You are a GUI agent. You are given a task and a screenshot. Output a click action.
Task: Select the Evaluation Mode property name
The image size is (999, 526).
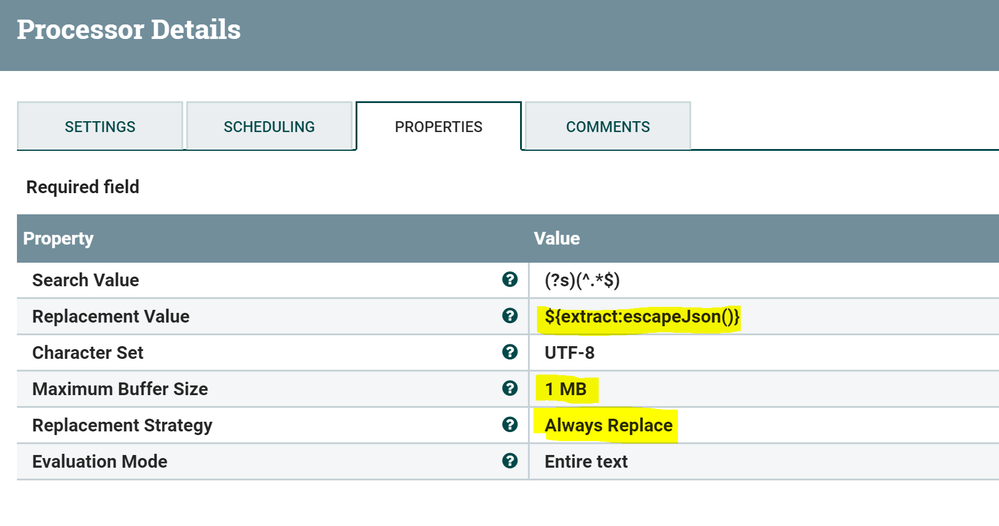100,461
